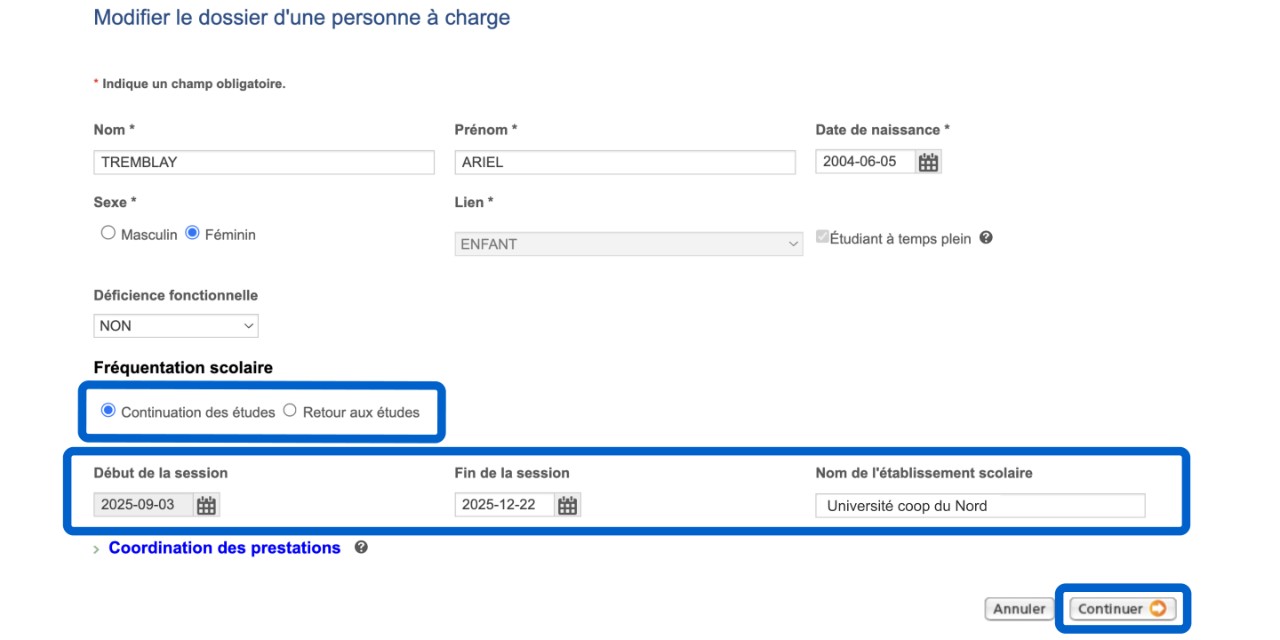
Task: Open the Fin de la session calendar icon
Action: (567, 505)
